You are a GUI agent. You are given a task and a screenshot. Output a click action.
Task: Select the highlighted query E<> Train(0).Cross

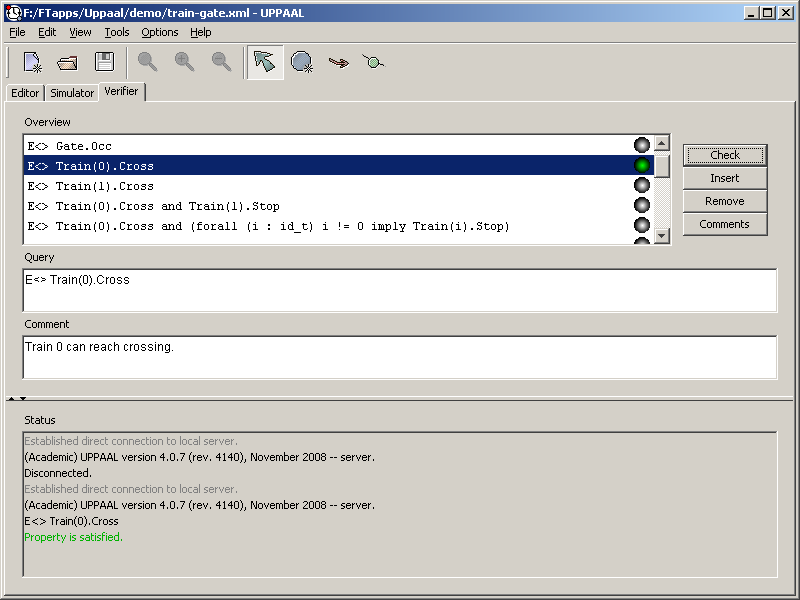pos(338,166)
